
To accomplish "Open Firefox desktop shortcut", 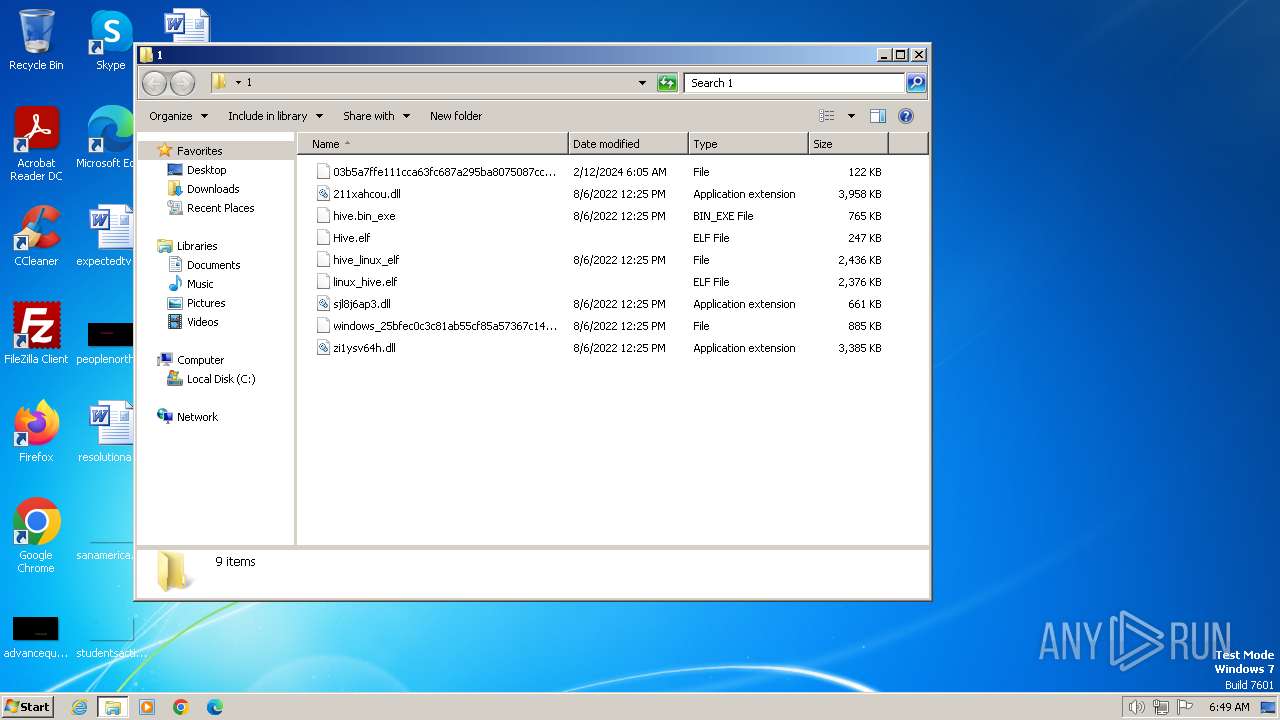I will tap(36, 432).
